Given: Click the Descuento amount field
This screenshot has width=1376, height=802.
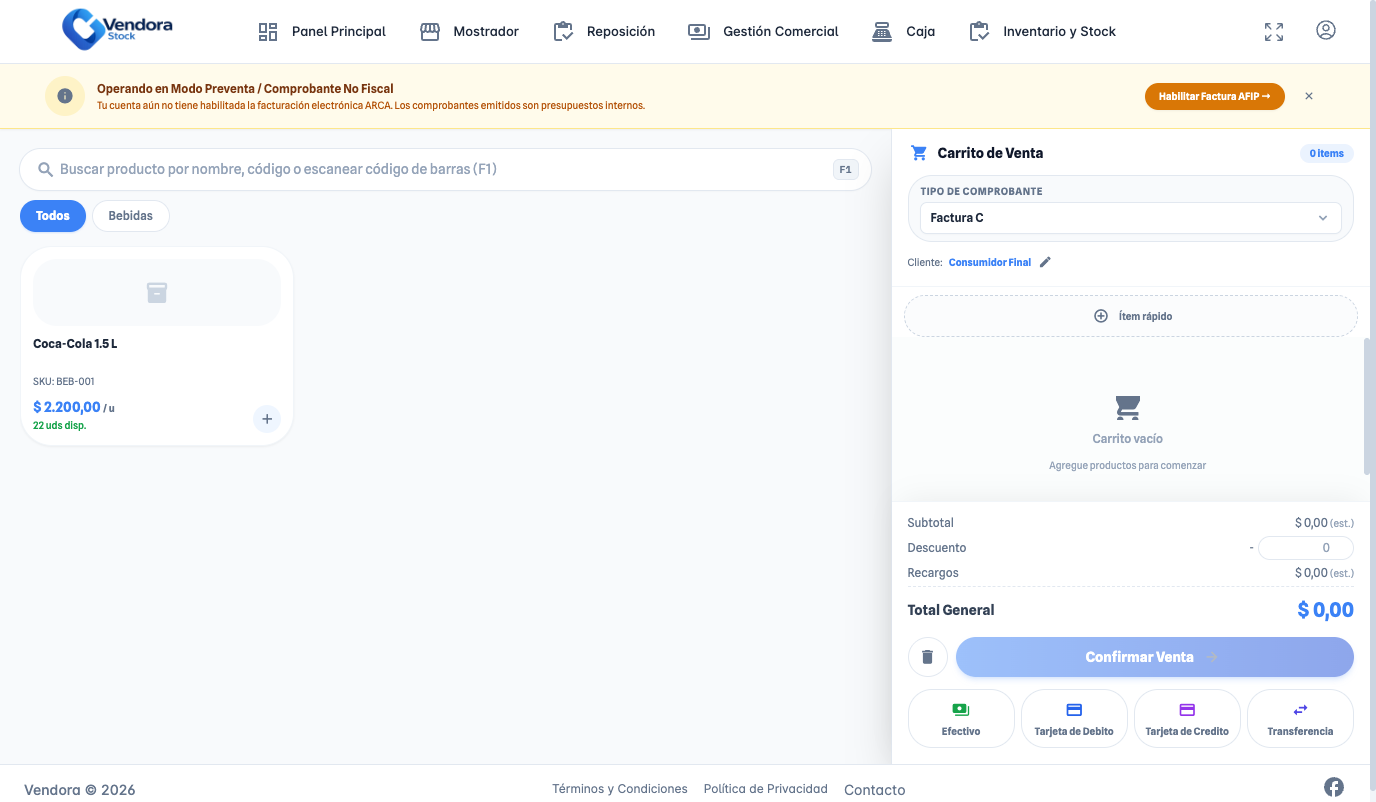Looking at the screenshot, I should click(x=1306, y=548).
